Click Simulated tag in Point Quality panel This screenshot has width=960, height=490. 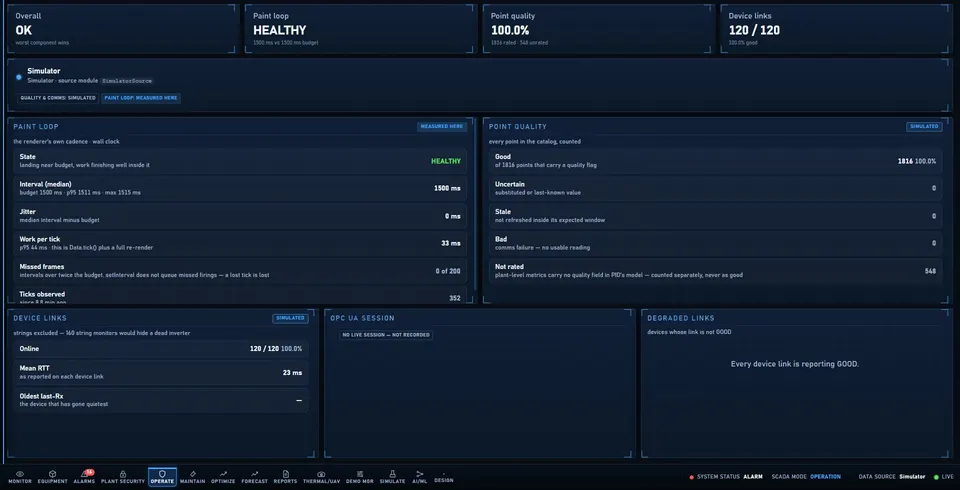click(x=924, y=127)
